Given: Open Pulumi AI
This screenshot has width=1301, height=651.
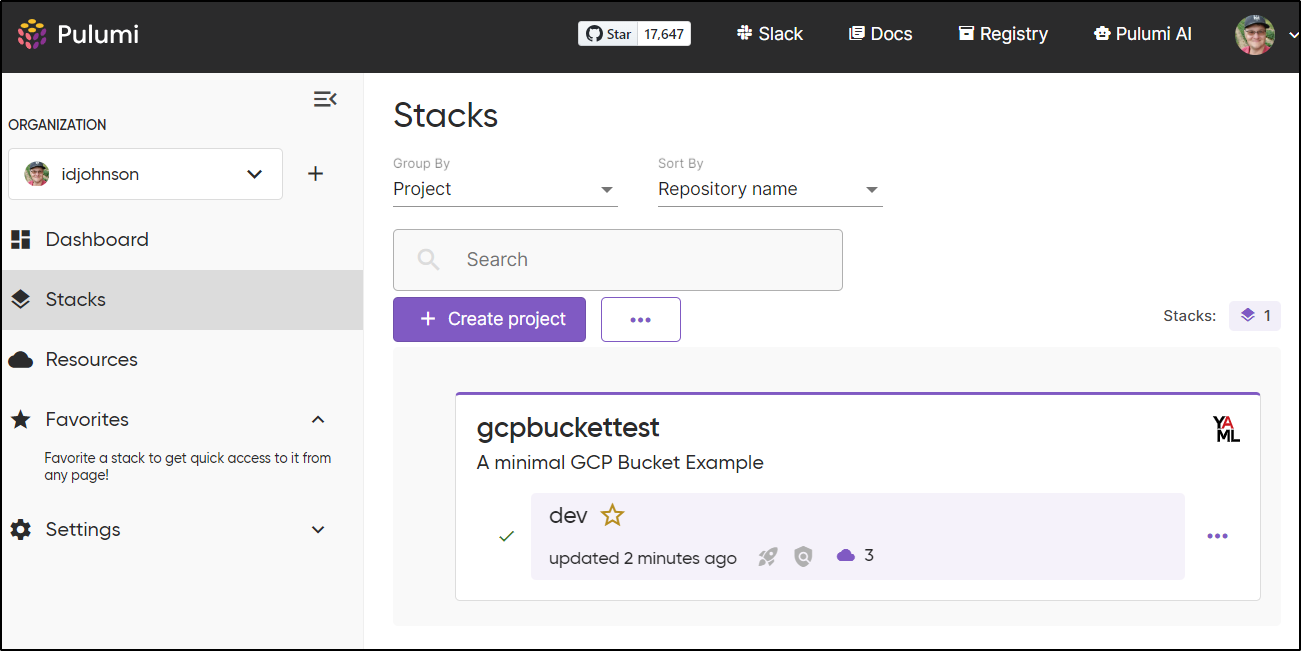Looking at the screenshot, I should (x=1143, y=34).
